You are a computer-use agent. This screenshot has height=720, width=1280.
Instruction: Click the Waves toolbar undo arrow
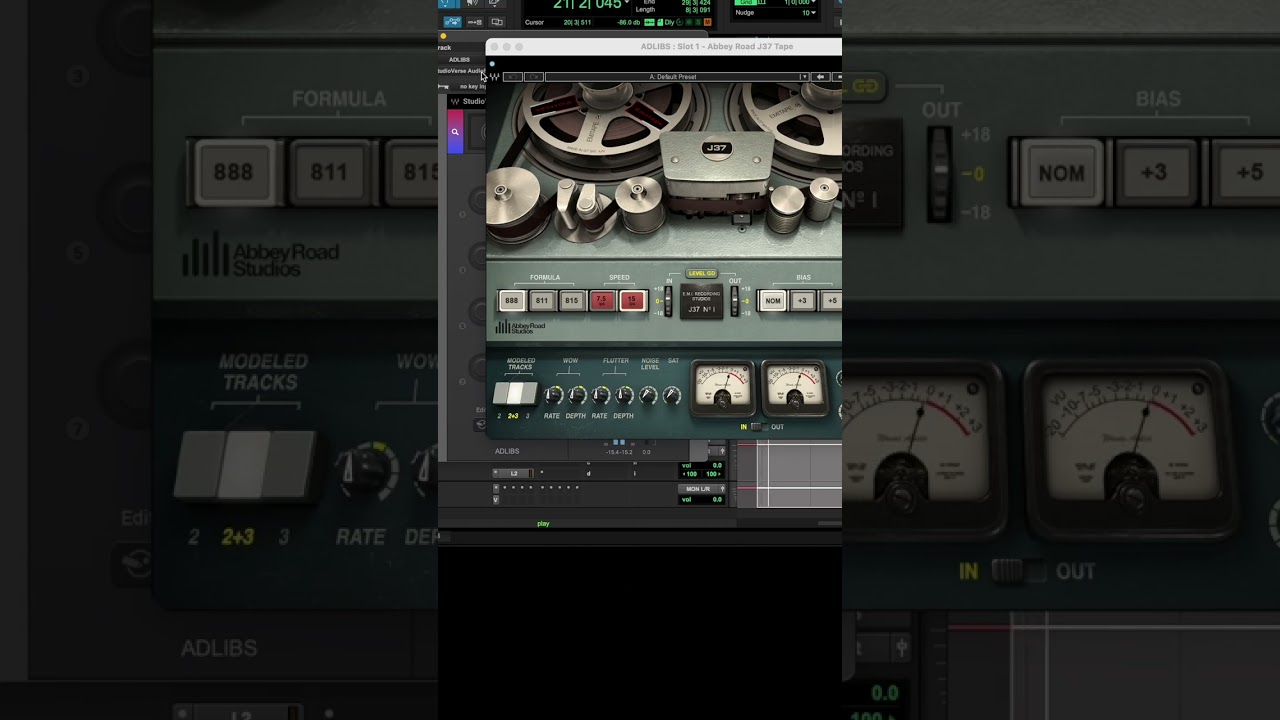tap(512, 77)
